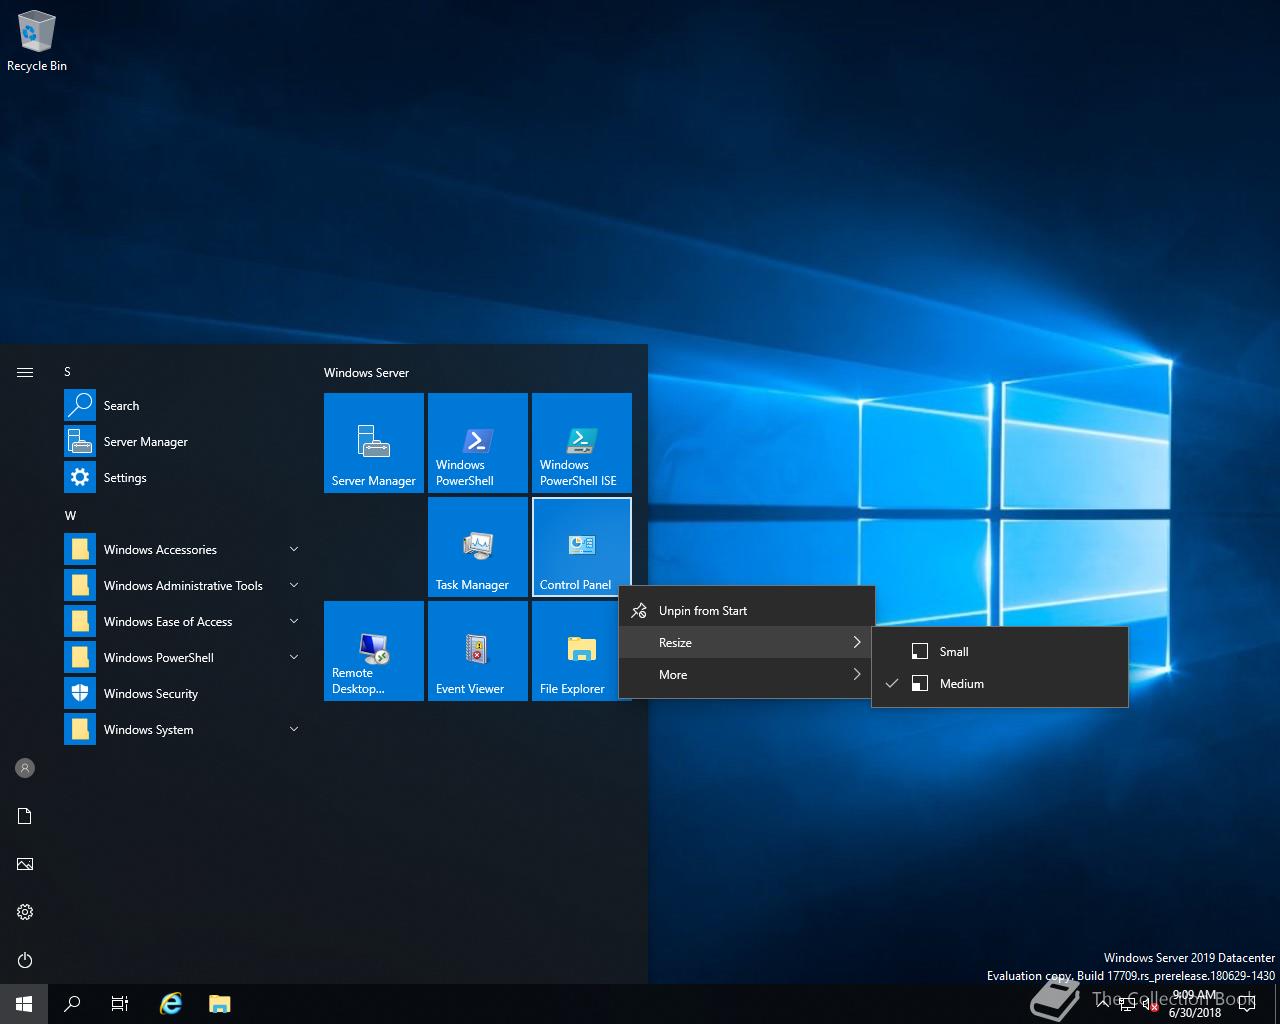Click the user account icon in Start sidebar
Screen dimensions: 1280x1024
pos(25,768)
